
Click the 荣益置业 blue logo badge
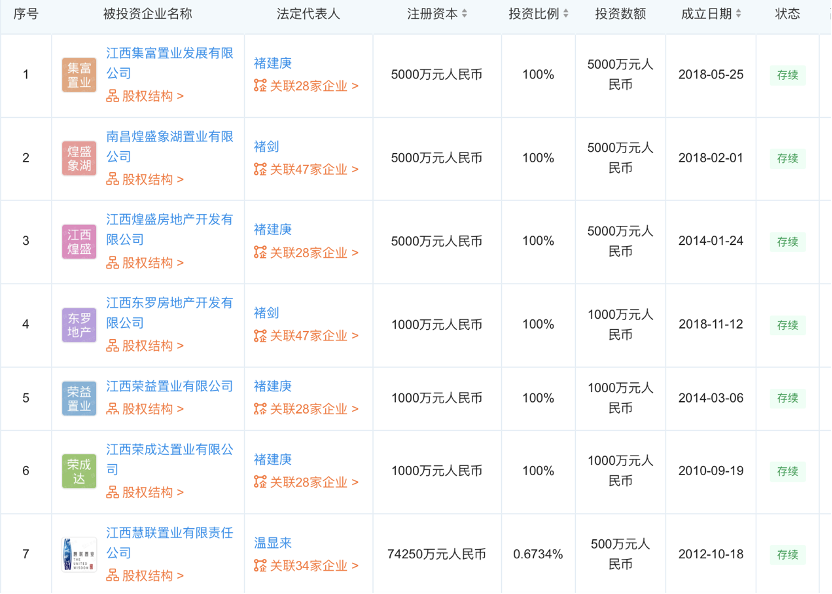pyautogui.click(x=79, y=398)
